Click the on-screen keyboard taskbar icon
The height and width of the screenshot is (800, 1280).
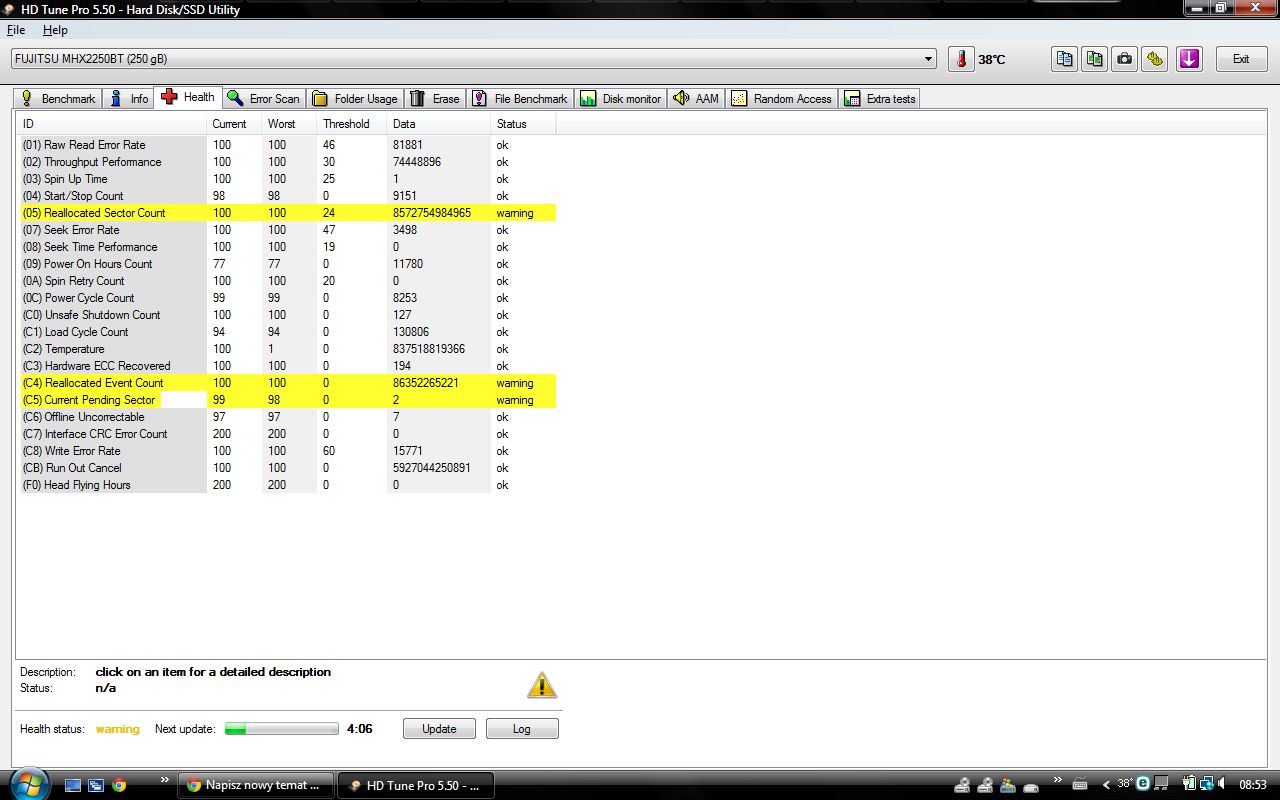pos(1081,785)
